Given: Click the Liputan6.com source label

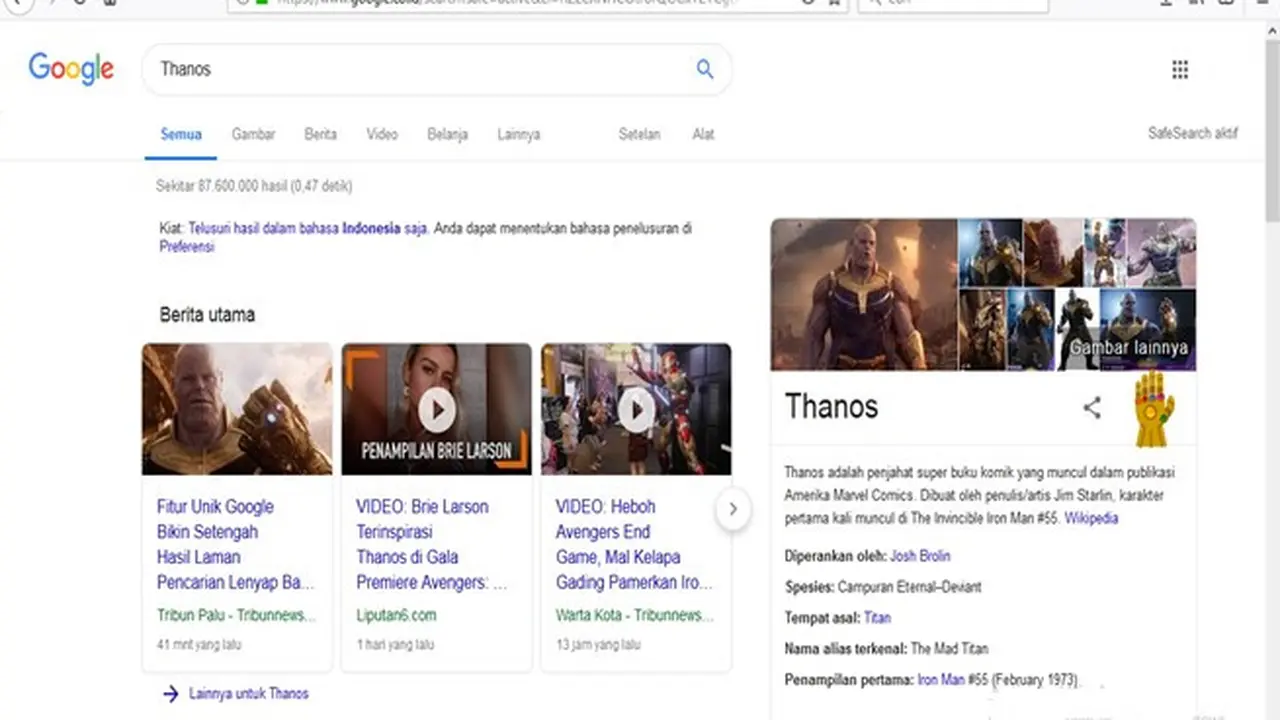Looking at the screenshot, I should point(396,615).
